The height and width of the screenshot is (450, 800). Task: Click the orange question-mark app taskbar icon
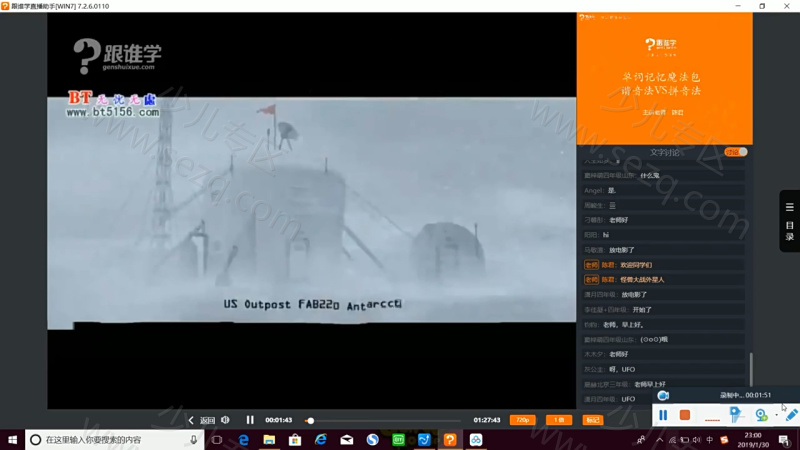[x=450, y=440]
